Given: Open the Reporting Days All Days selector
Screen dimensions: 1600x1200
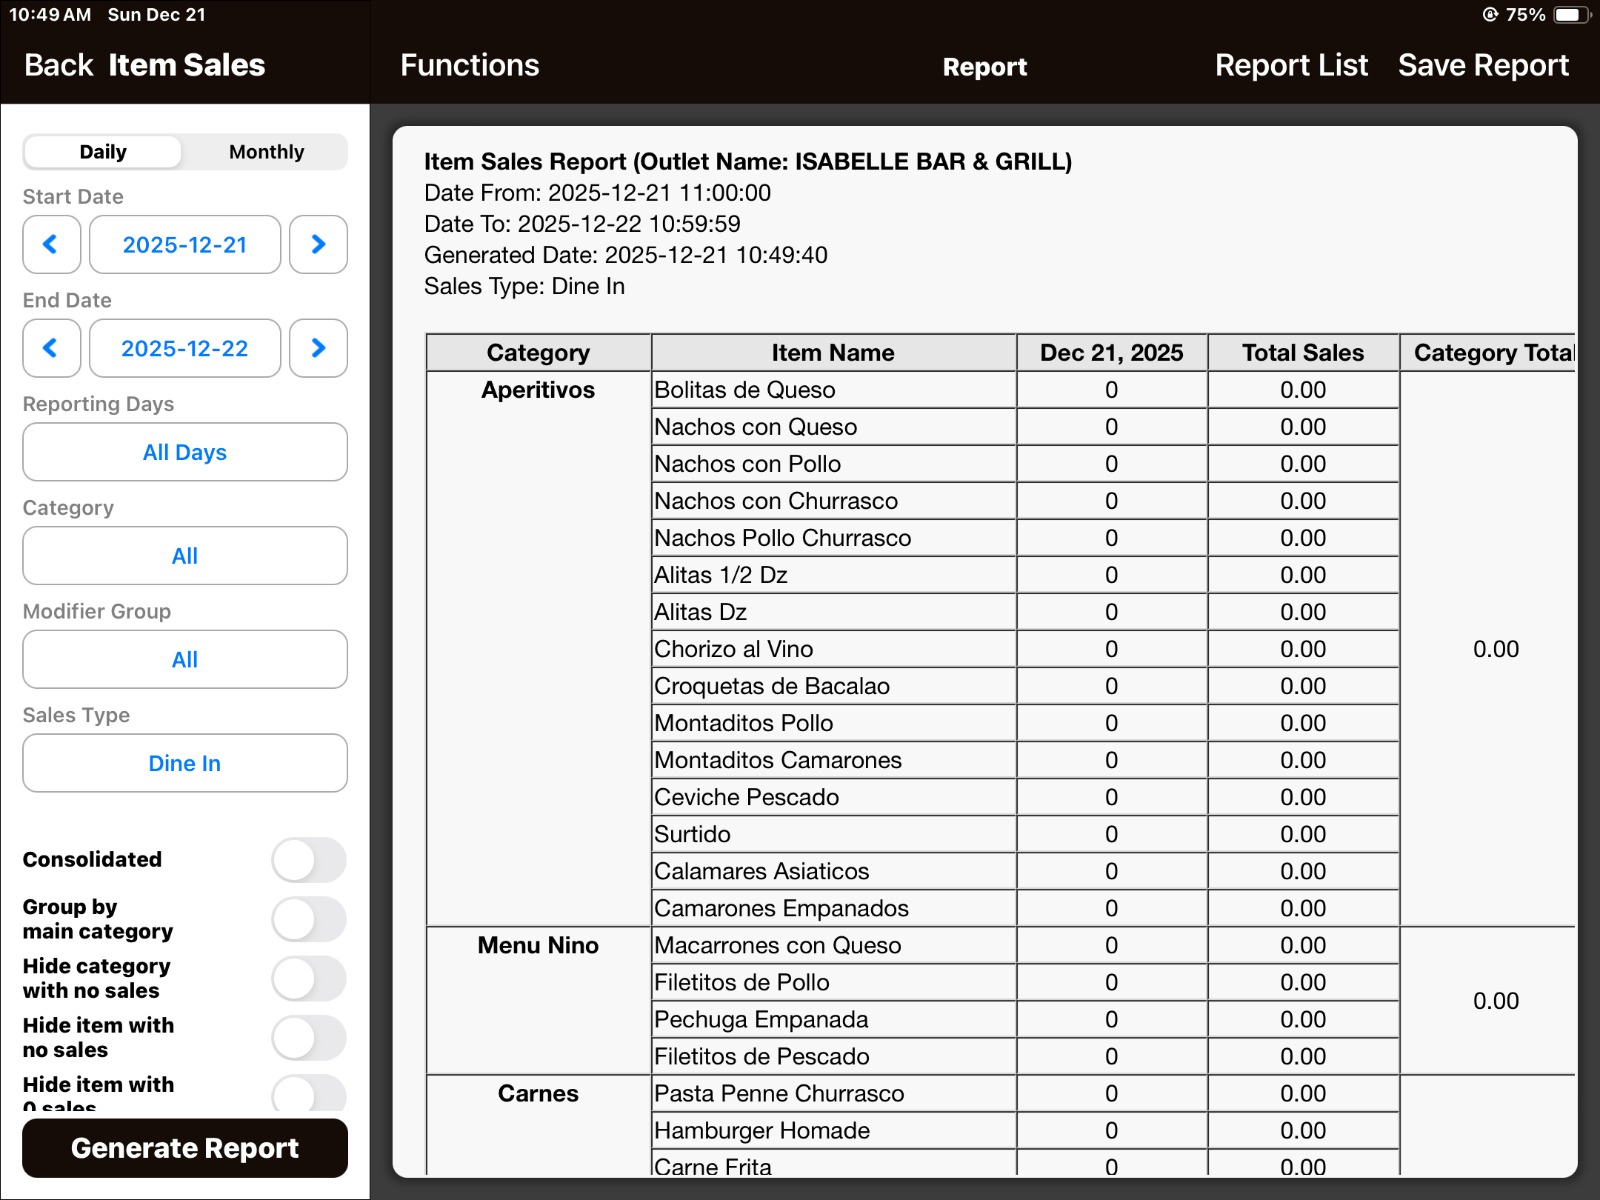Looking at the screenshot, I should [185, 452].
